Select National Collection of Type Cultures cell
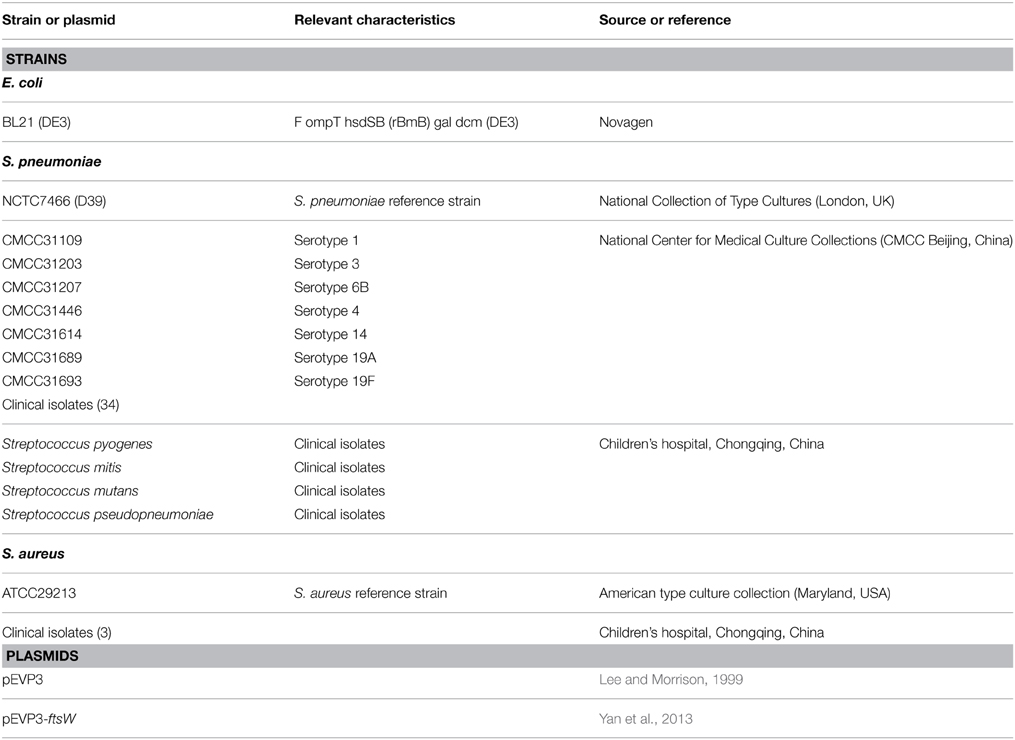Screen dimensions: 1015x740 (746, 201)
